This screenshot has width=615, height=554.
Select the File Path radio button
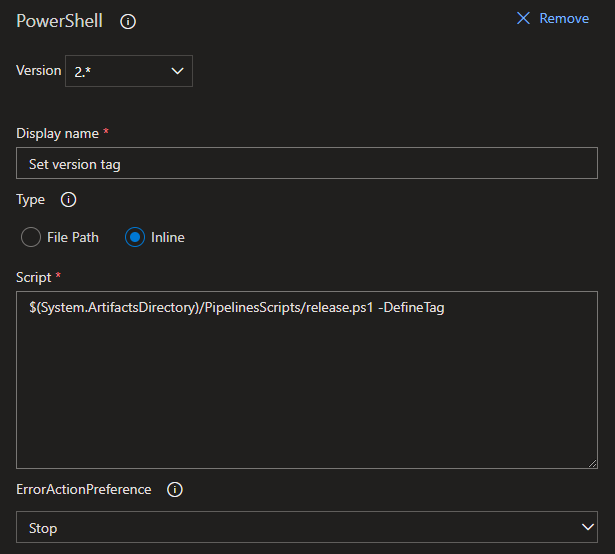point(31,237)
